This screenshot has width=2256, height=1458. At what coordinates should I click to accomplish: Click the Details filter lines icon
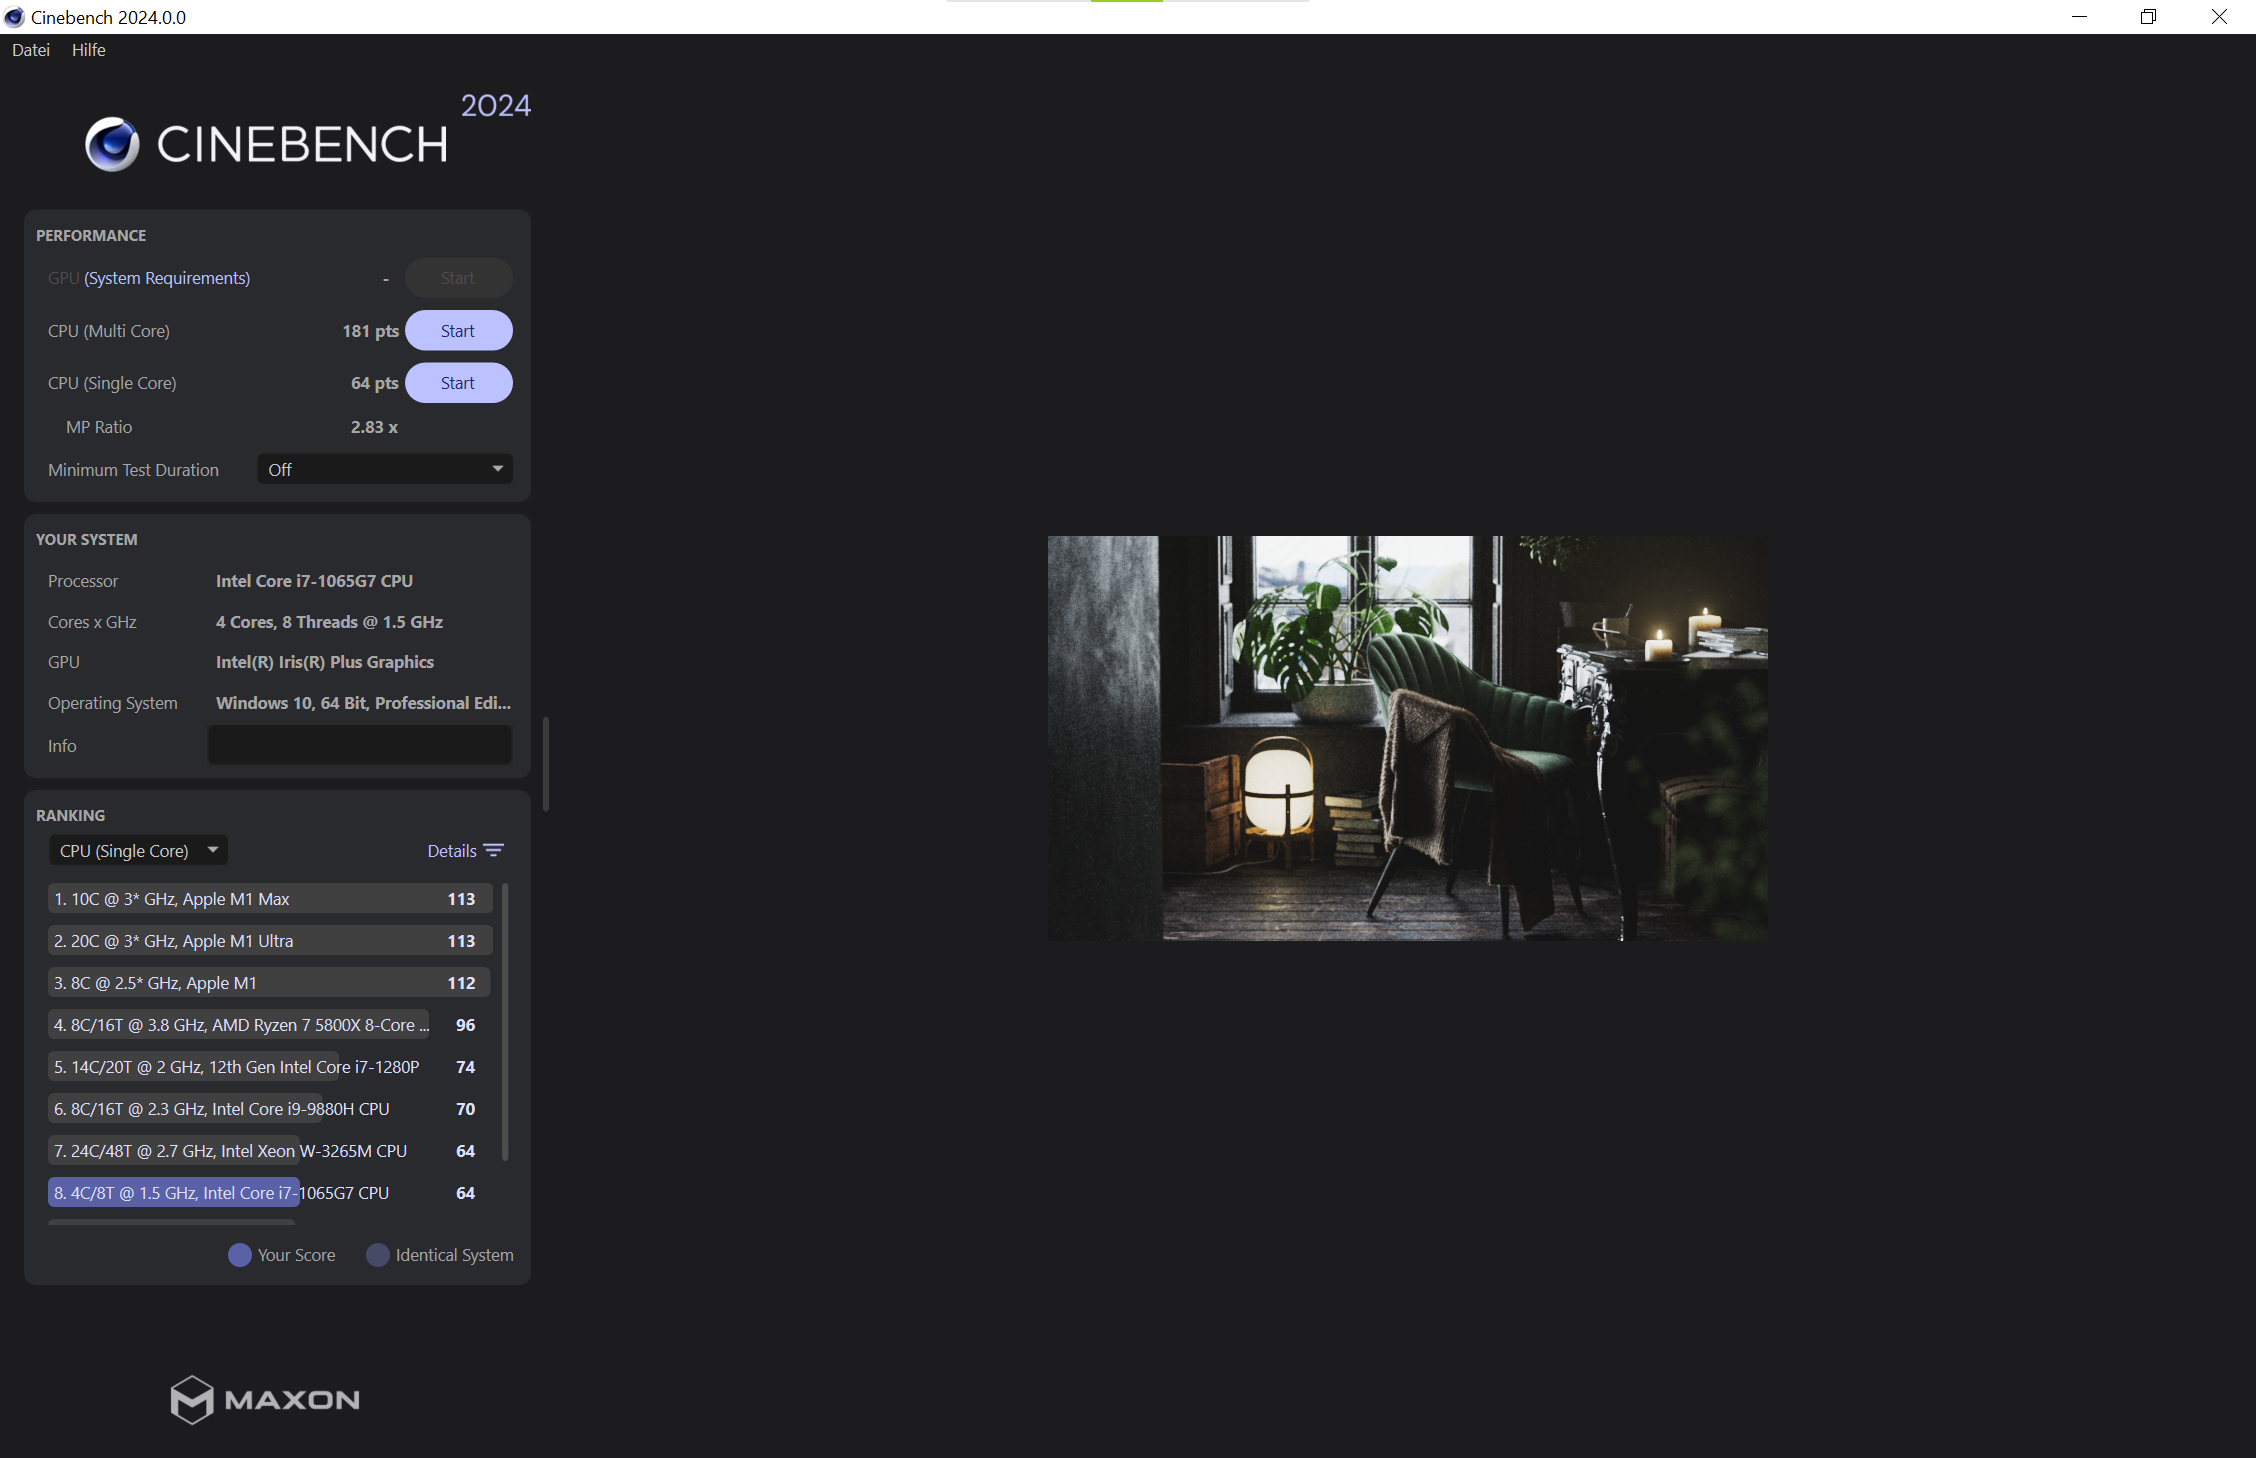tap(493, 851)
